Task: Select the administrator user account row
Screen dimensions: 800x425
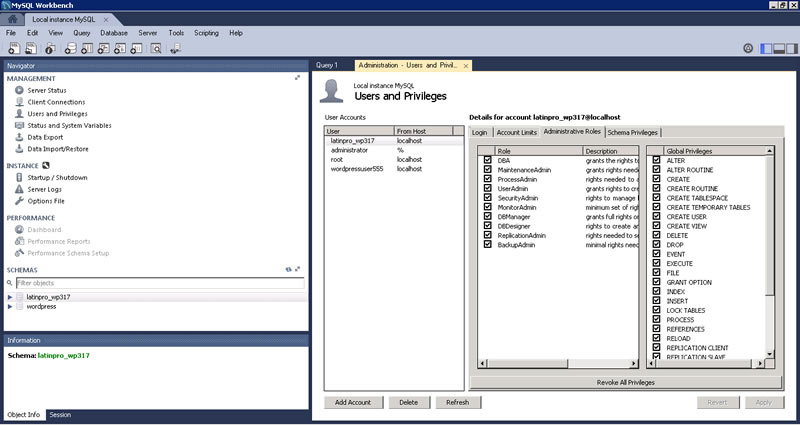Action: (x=394, y=150)
